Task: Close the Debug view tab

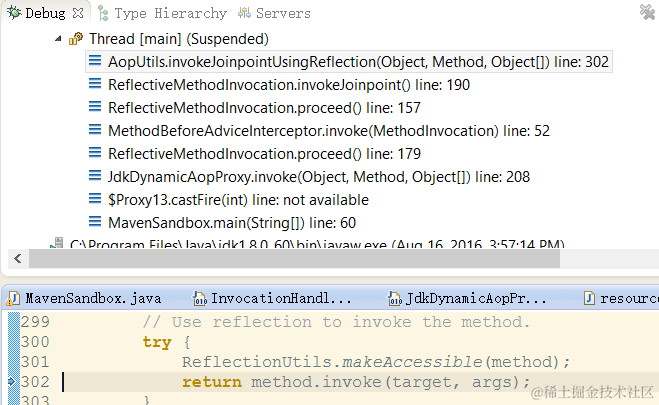Action: [78, 13]
